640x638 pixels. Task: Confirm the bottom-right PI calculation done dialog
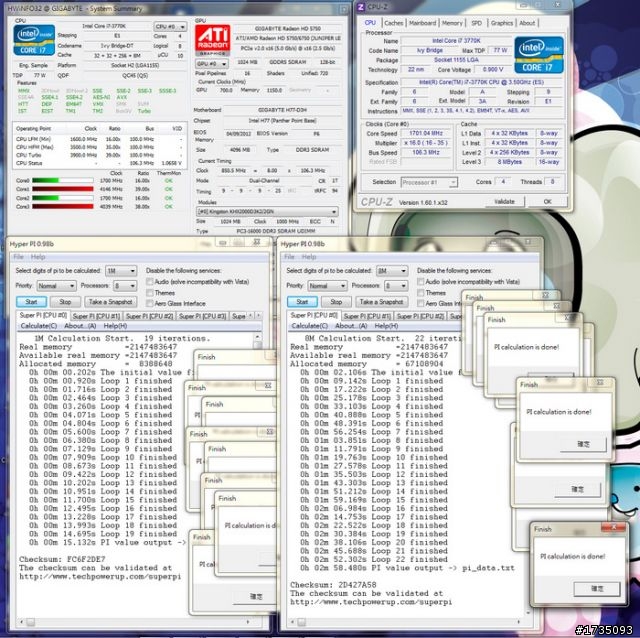click(x=597, y=589)
